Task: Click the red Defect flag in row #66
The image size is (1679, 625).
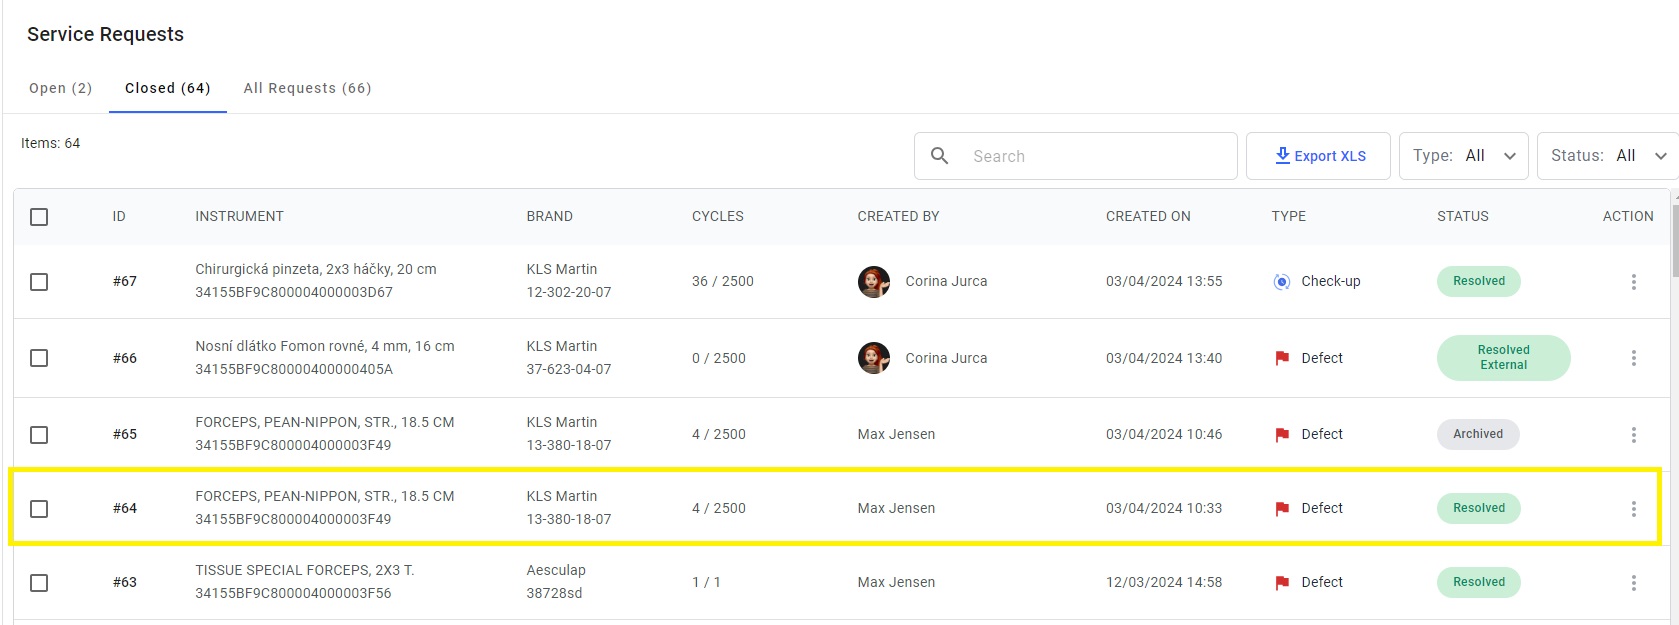Action: 1282,358
